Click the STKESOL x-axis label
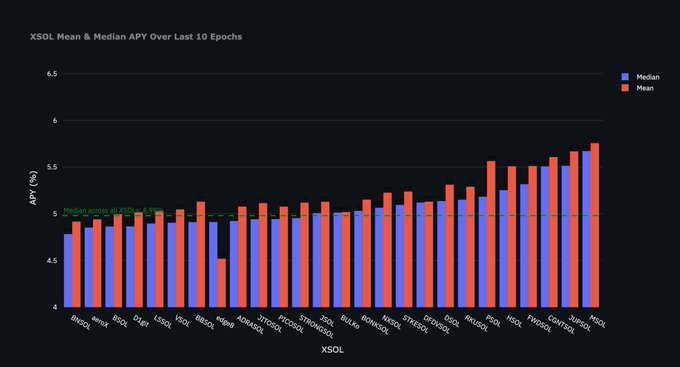The image size is (680, 367). 415,324
